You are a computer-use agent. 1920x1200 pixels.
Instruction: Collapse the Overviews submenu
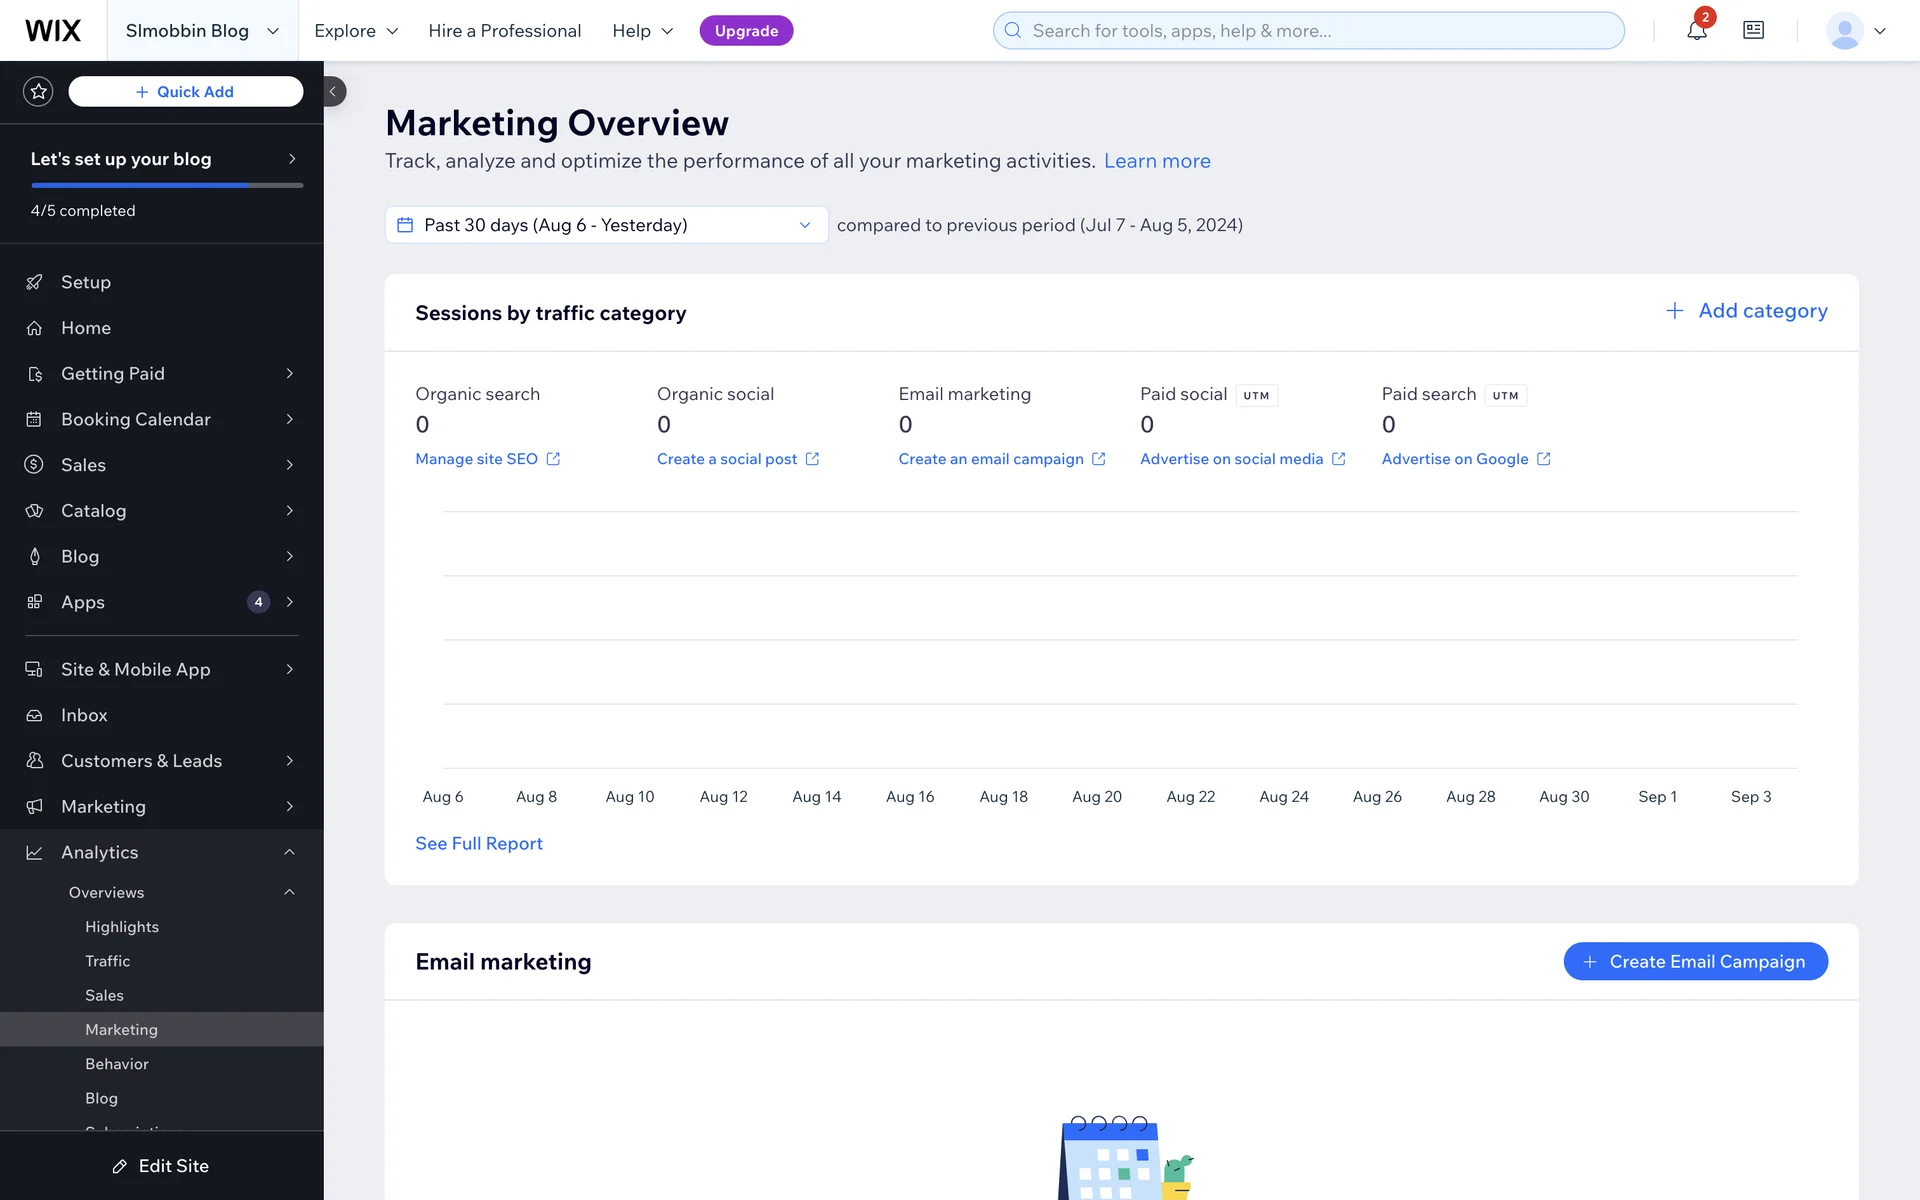coord(289,892)
